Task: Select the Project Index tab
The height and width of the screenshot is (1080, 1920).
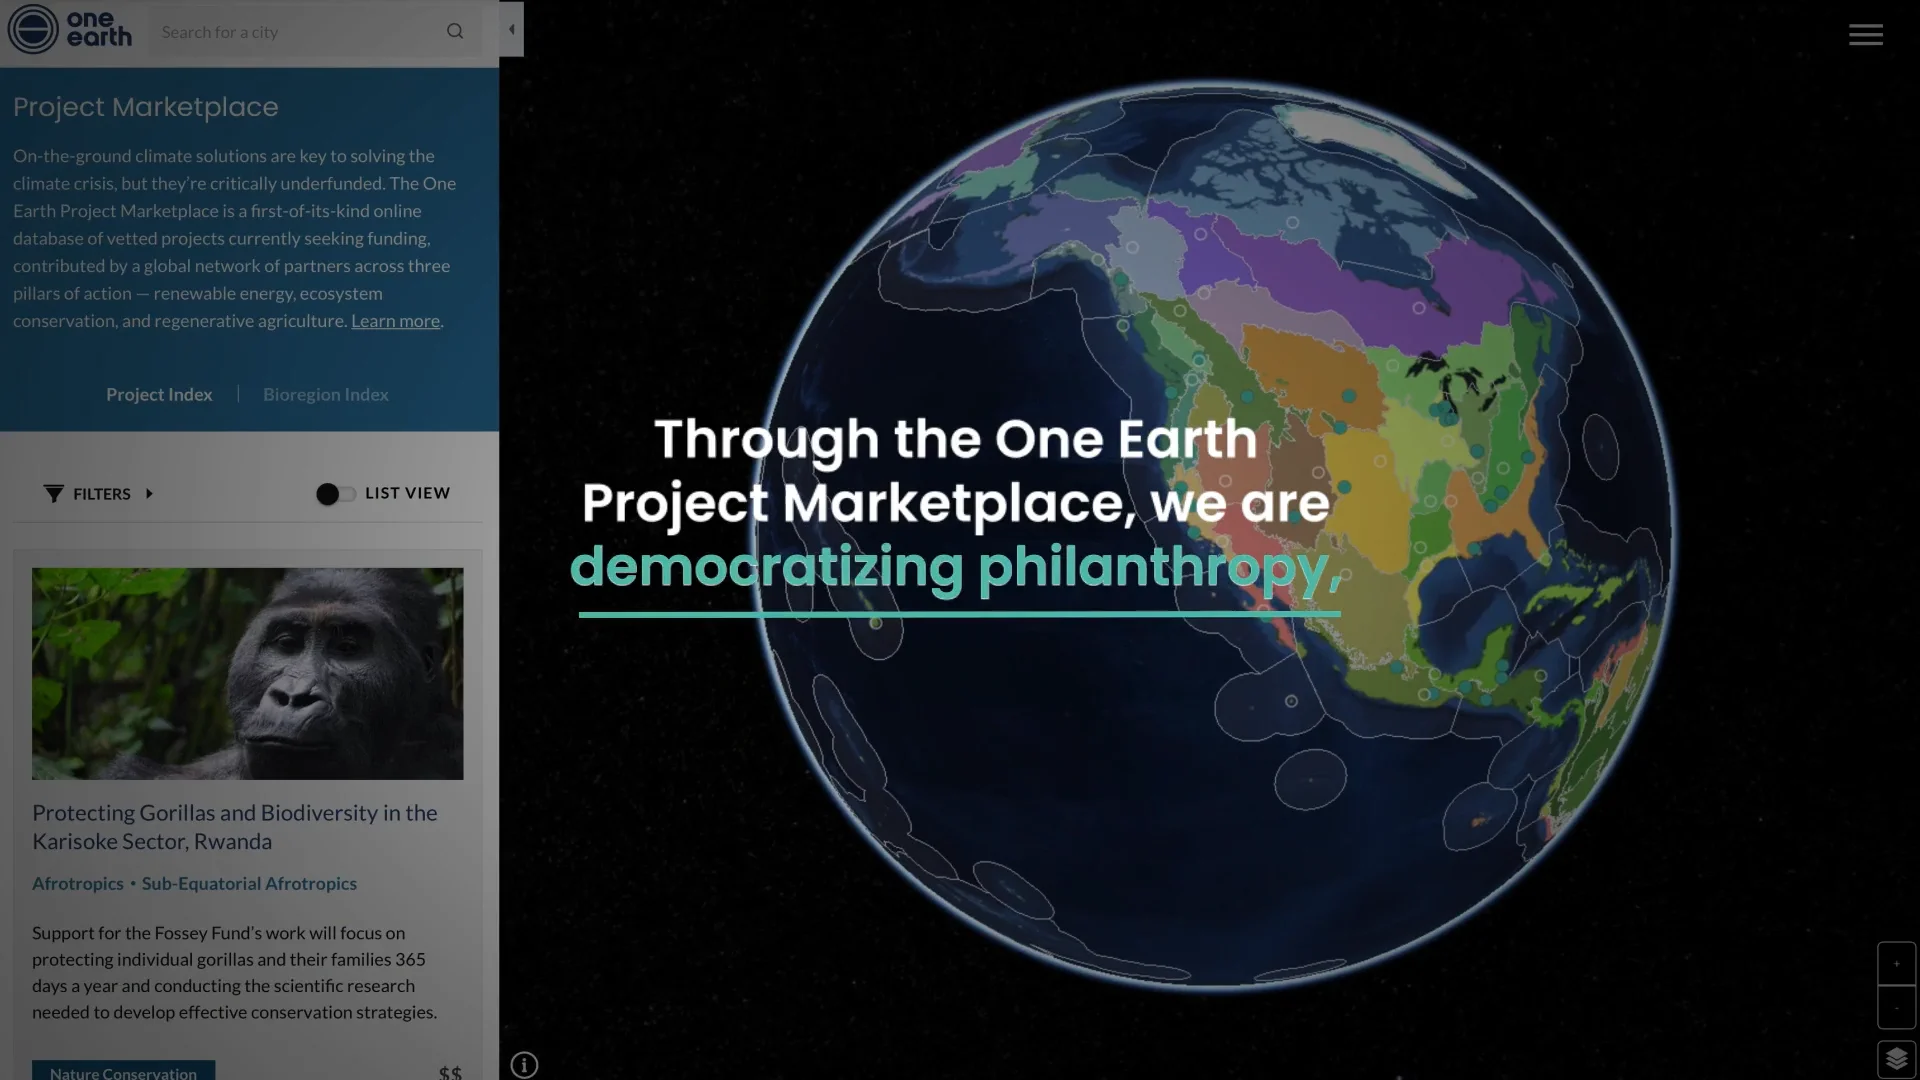Action: (159, 394)
